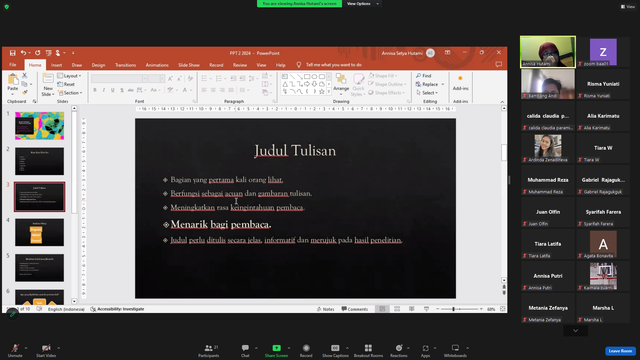640x360 pixels.
Task: Adjust the PowerPoint zoom slider
Action: coord(453,309)
